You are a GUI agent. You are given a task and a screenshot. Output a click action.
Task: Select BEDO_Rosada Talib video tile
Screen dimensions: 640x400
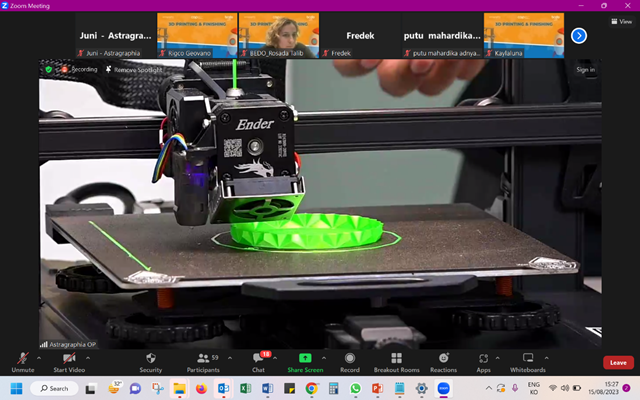tap(279, 36)
